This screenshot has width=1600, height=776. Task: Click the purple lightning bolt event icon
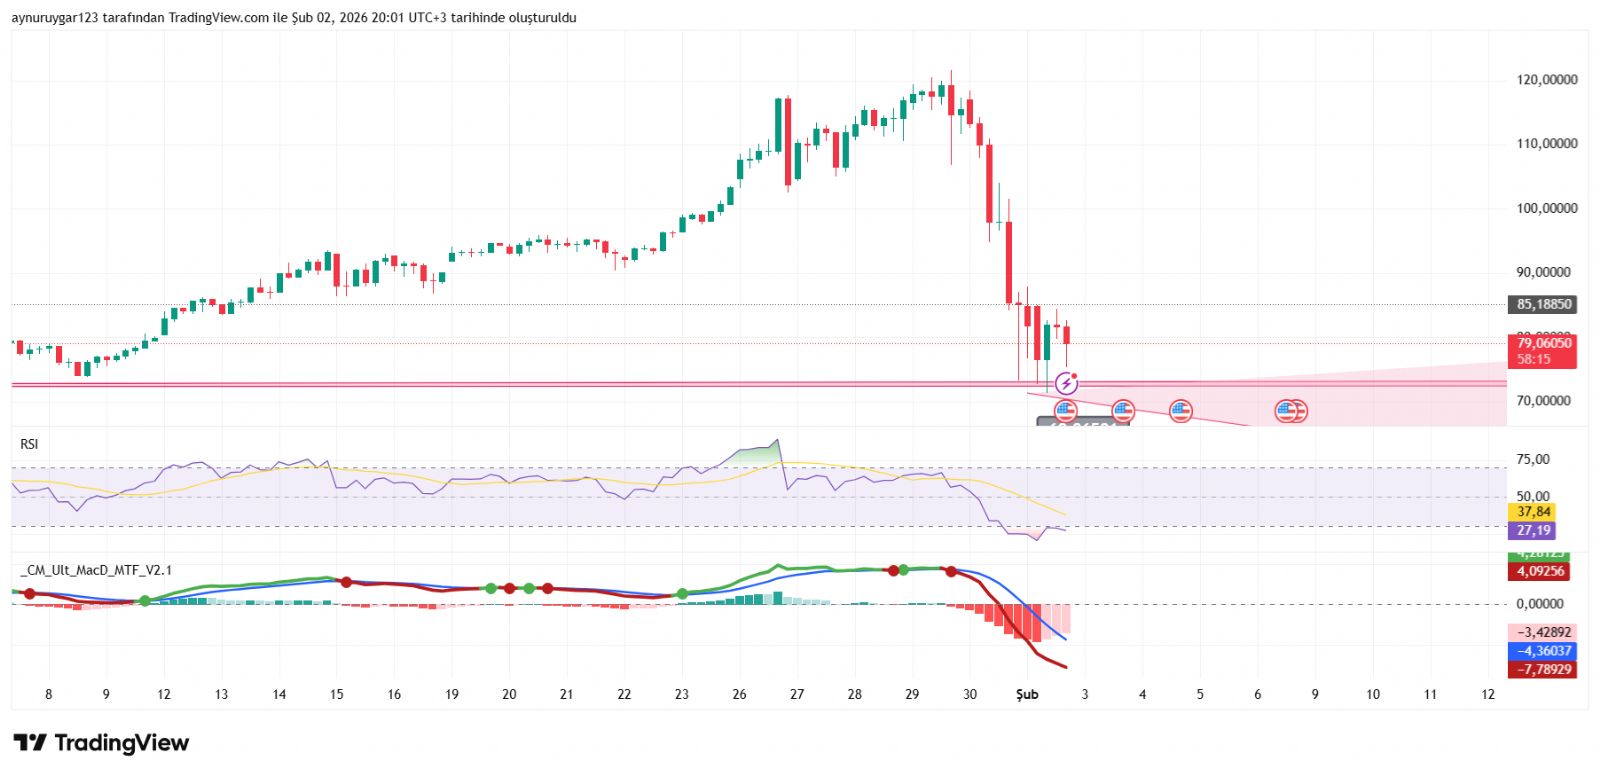point(1066,383)
